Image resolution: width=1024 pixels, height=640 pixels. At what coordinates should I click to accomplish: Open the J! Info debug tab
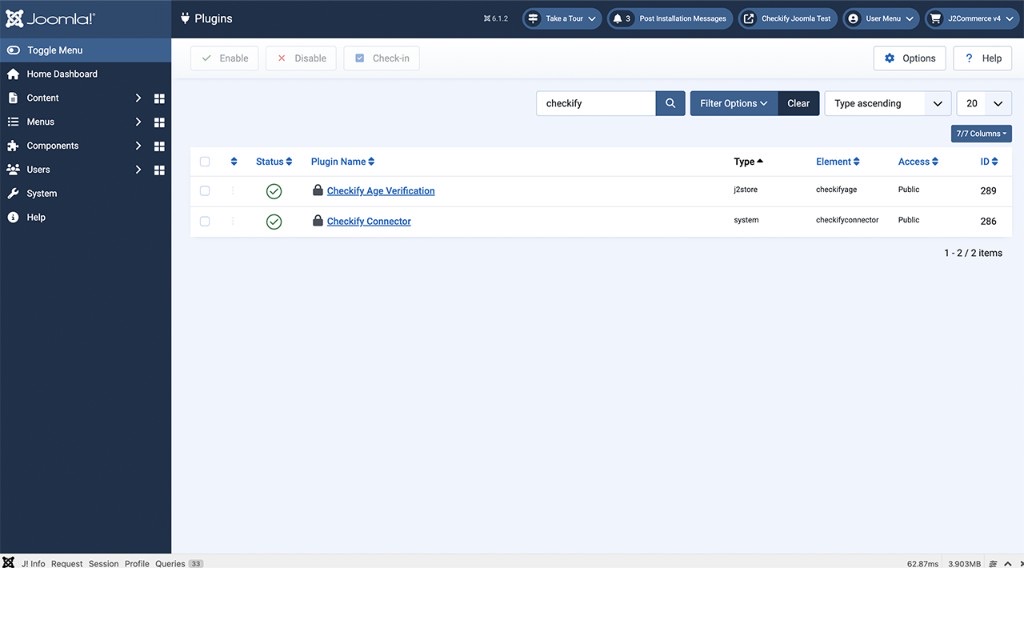pyautogui.click(x=33, y=564)
